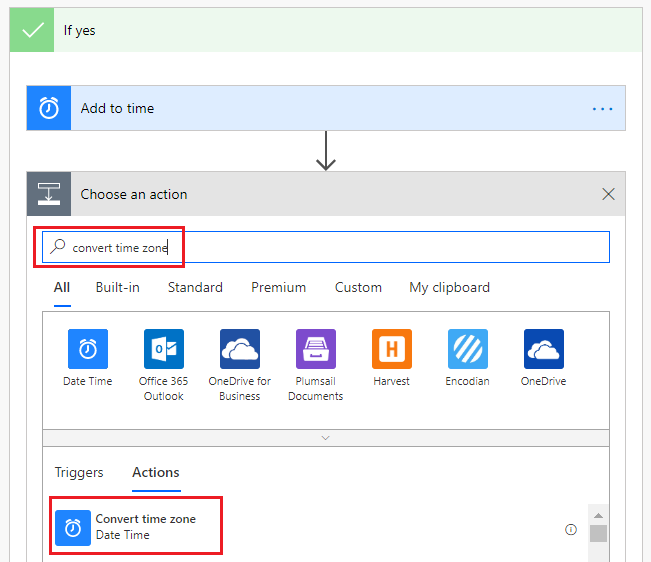Click the Date Time connector icon
This screenshot has width=651, height=562.
(88, 349)
